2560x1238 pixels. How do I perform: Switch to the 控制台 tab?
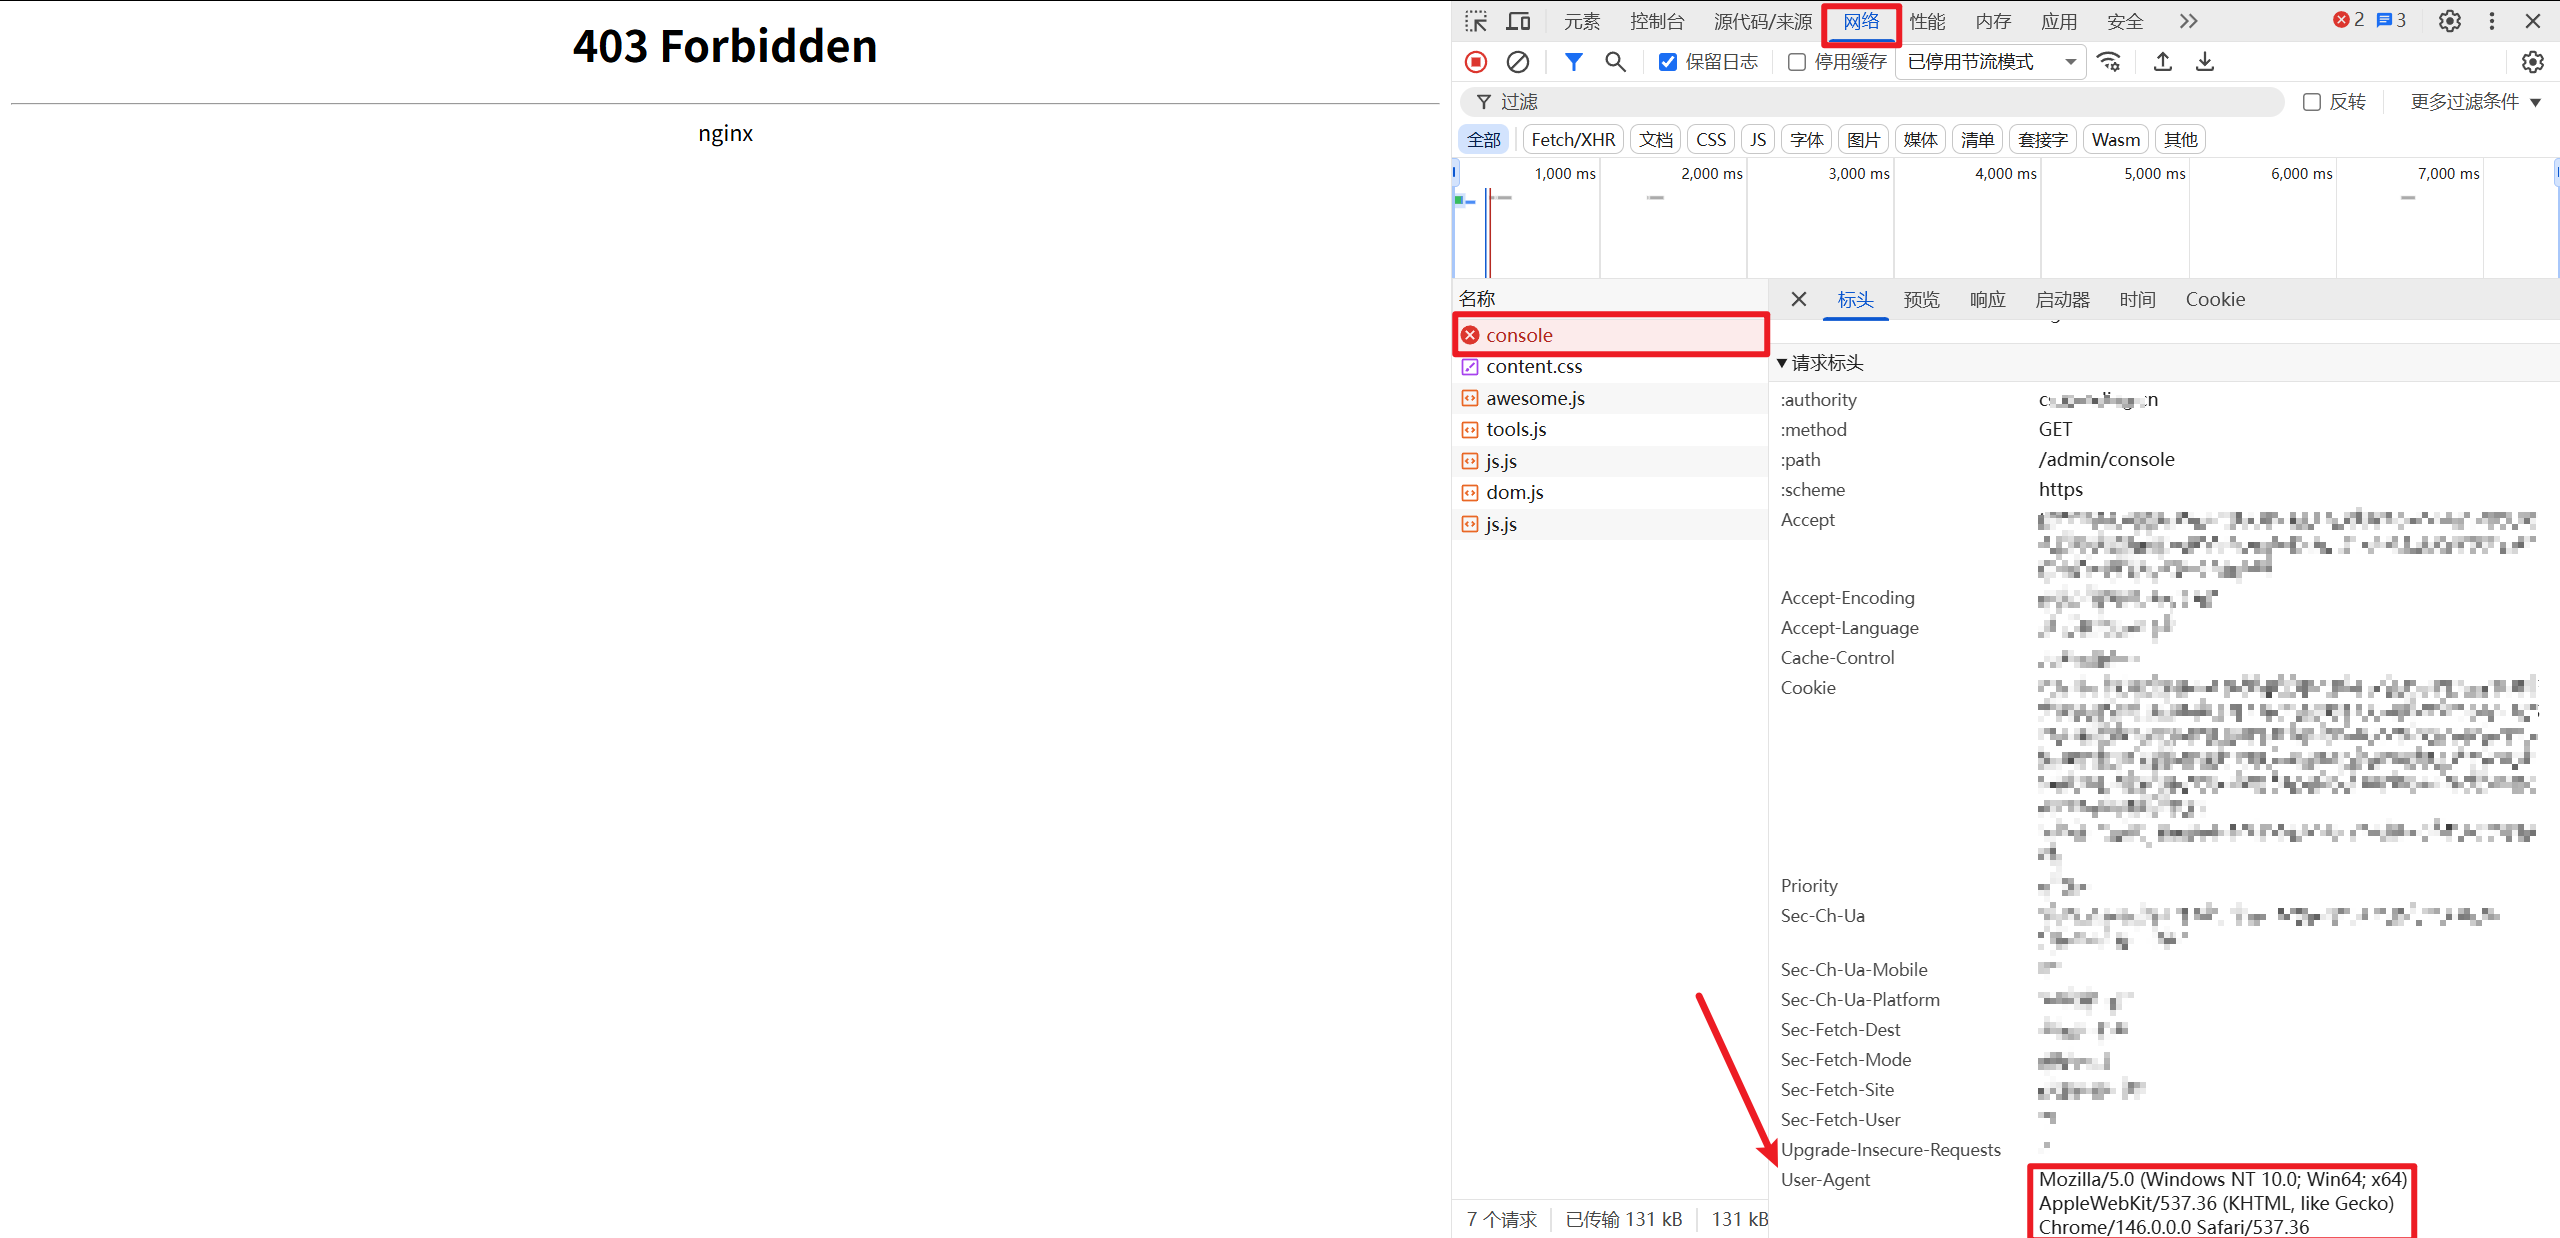click(x=1656, y=21)
